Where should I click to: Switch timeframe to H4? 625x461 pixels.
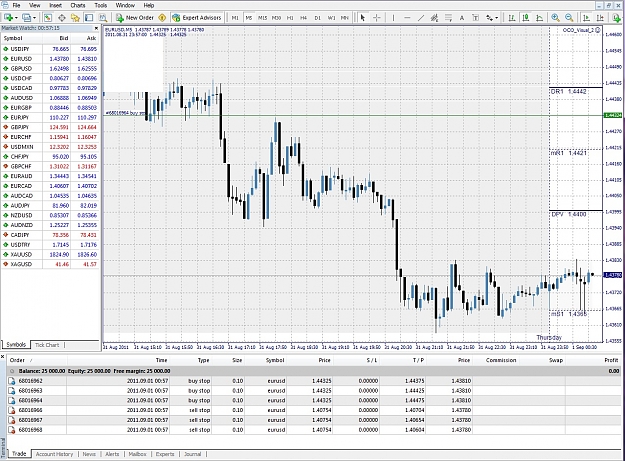click(x=303, y=18)
